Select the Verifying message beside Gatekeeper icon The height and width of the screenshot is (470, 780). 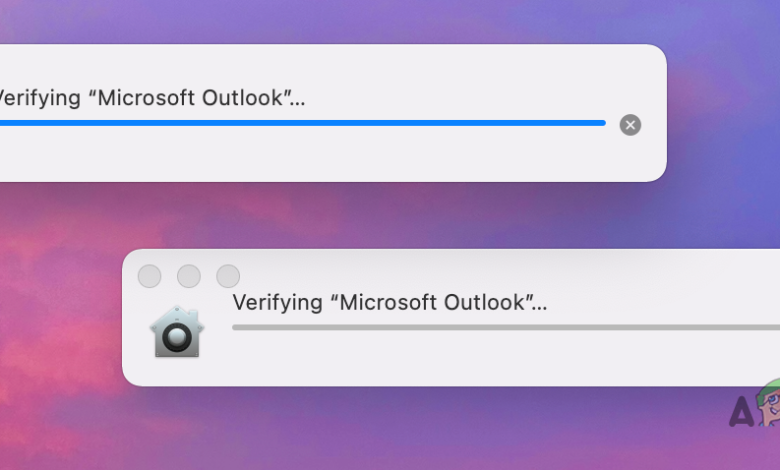[x=390, y=302]
